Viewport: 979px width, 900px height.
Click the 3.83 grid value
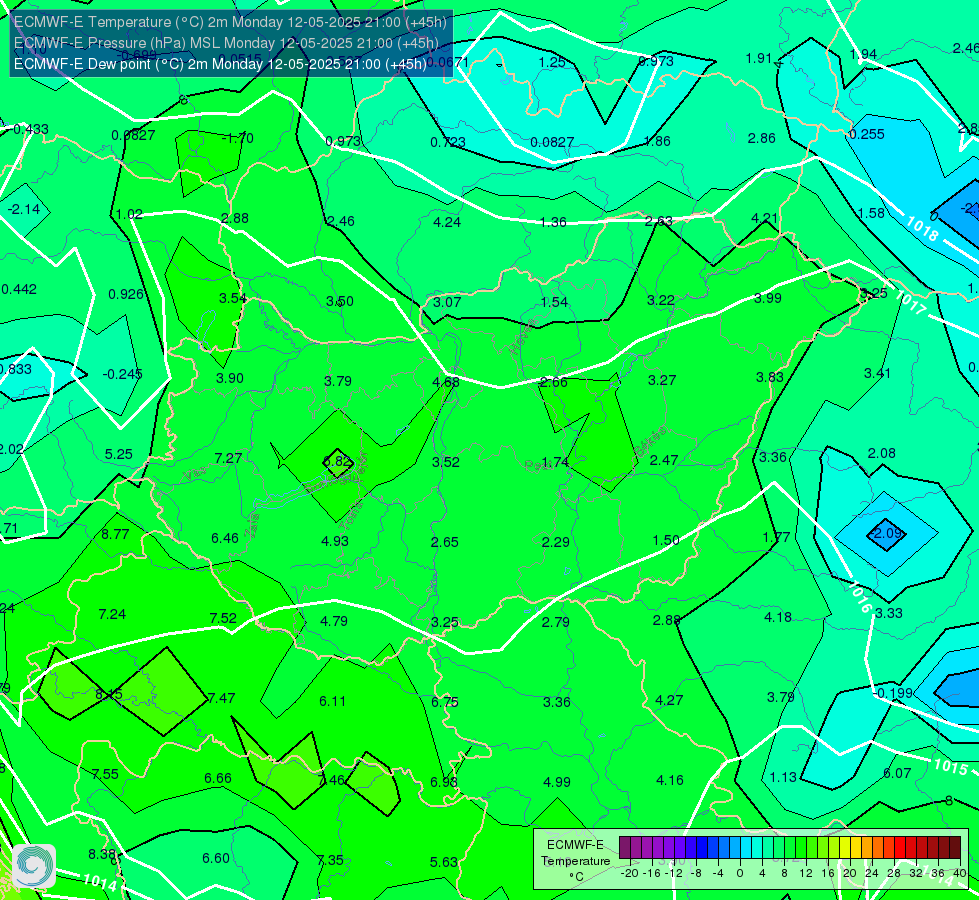(x=769, y=377)
